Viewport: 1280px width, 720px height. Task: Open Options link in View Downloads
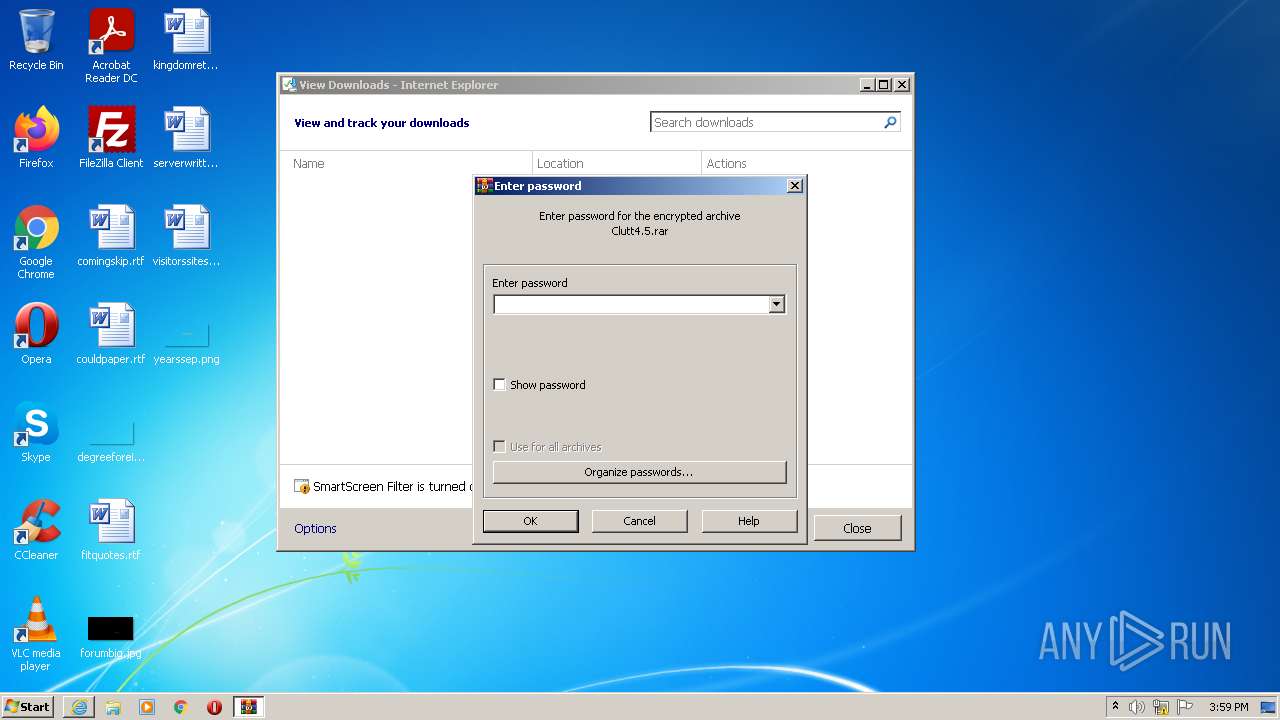click(315, 528)
